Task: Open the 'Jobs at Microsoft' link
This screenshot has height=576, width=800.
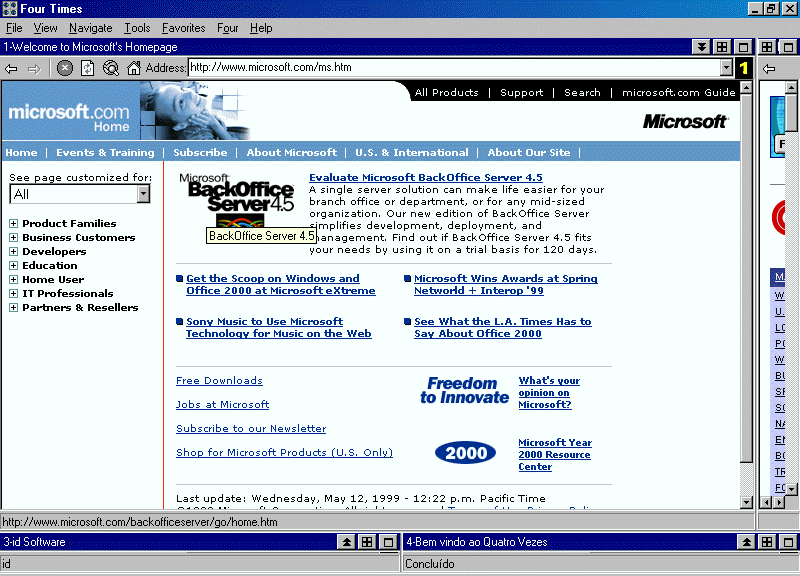Action: (x=222, y=405)
